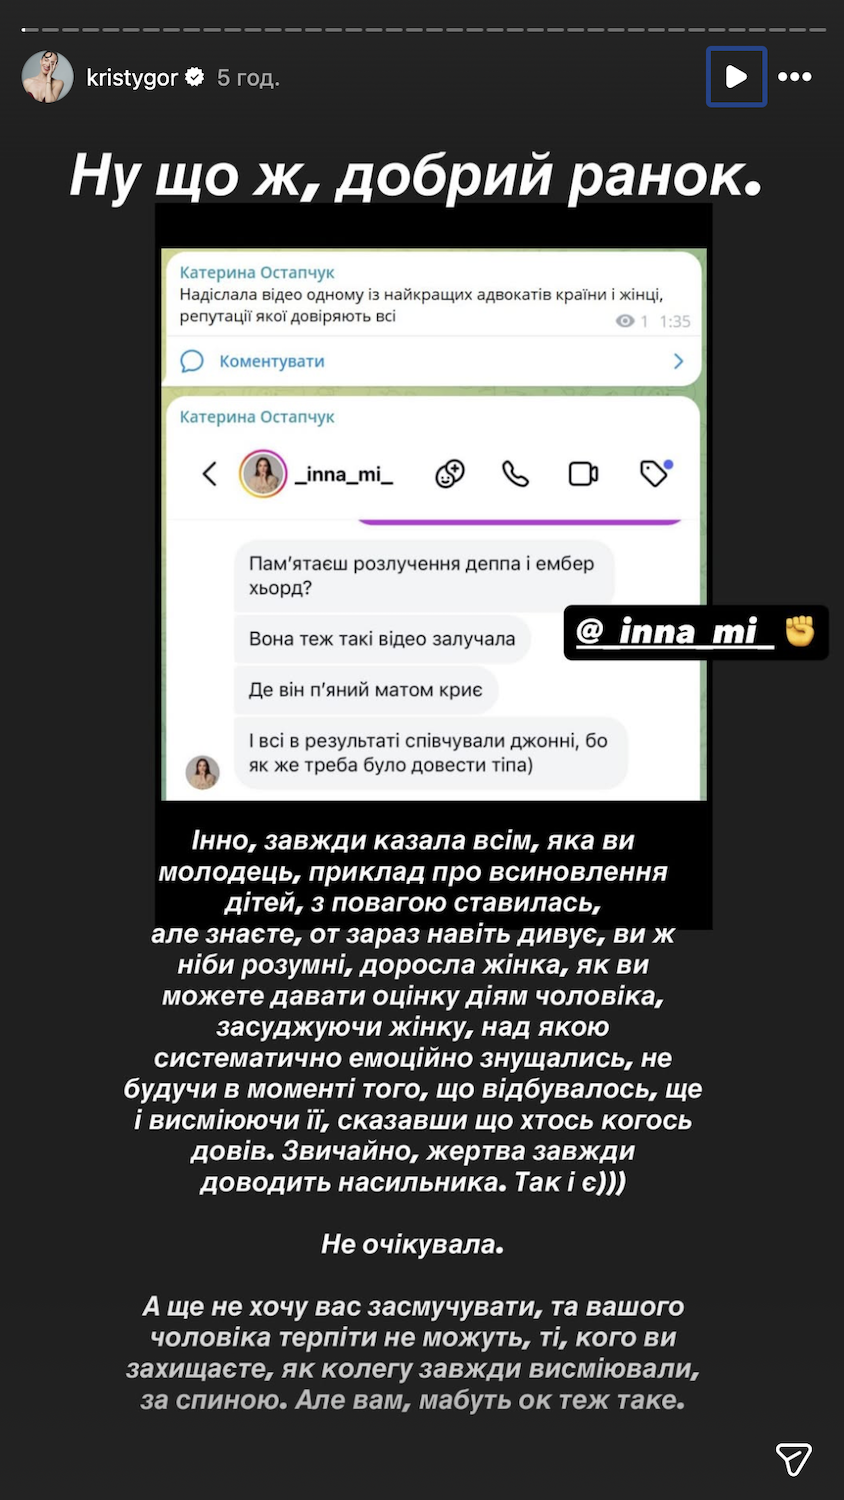Click the back arrow in chat screenshot
Viewport: 844px width, 1500px height.
(x=209, y=473)
